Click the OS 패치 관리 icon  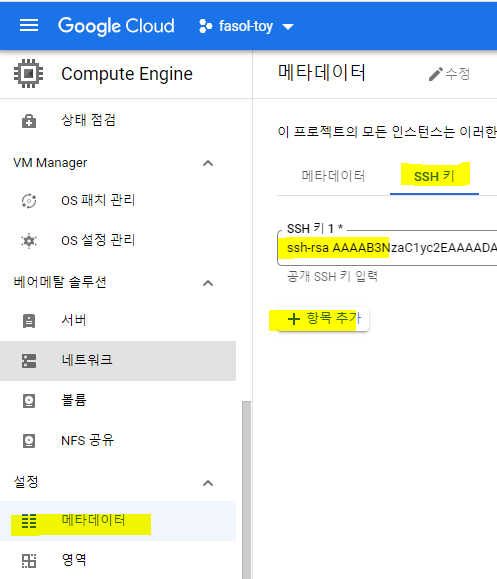tap(29, 201)
